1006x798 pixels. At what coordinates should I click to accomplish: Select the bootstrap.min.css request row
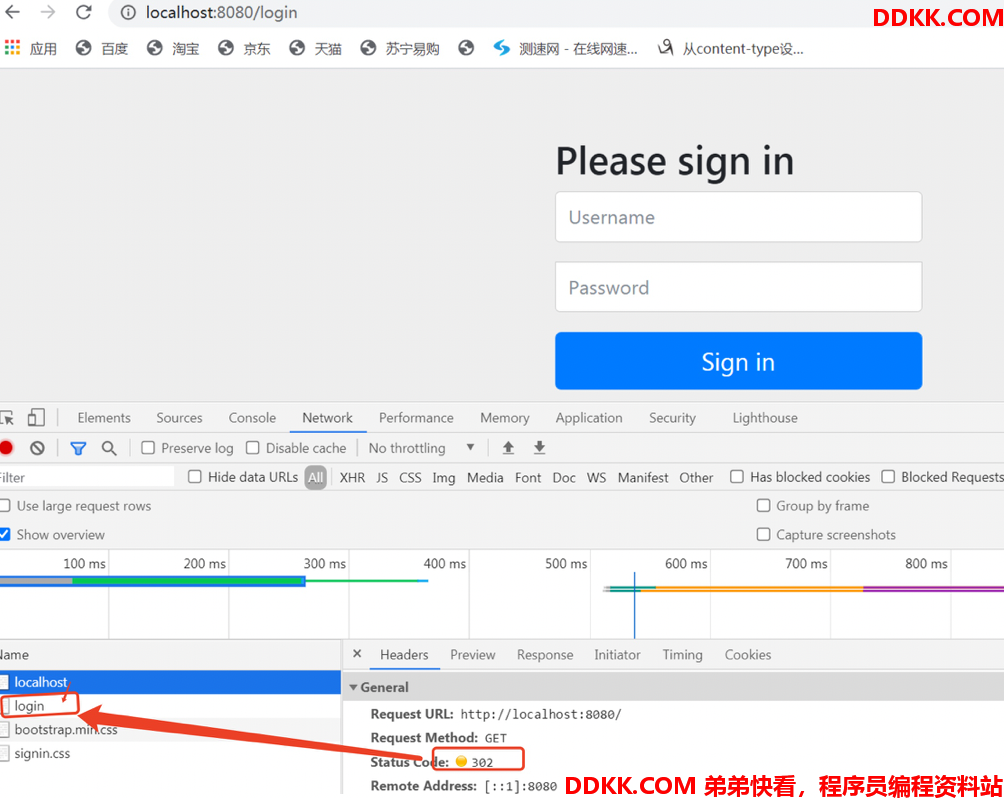click(170, 729)
